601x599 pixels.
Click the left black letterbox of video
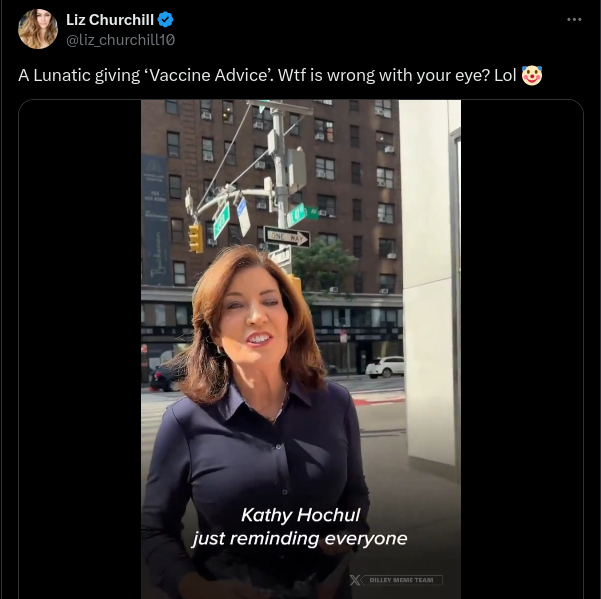click(x=80, y=349)
